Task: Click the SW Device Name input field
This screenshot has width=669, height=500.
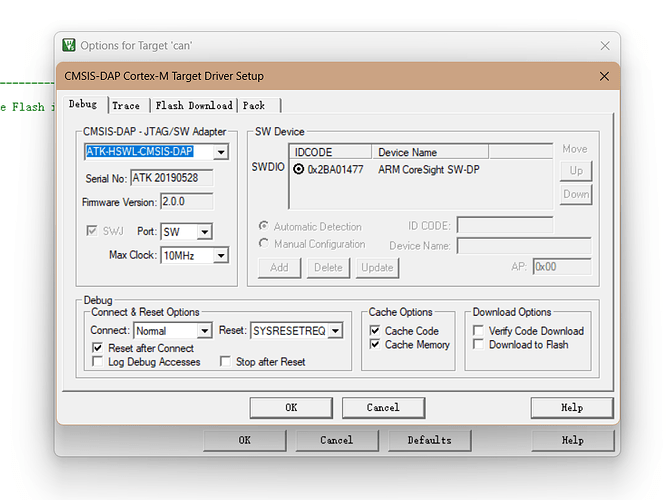Action: [x=524, y=246]
